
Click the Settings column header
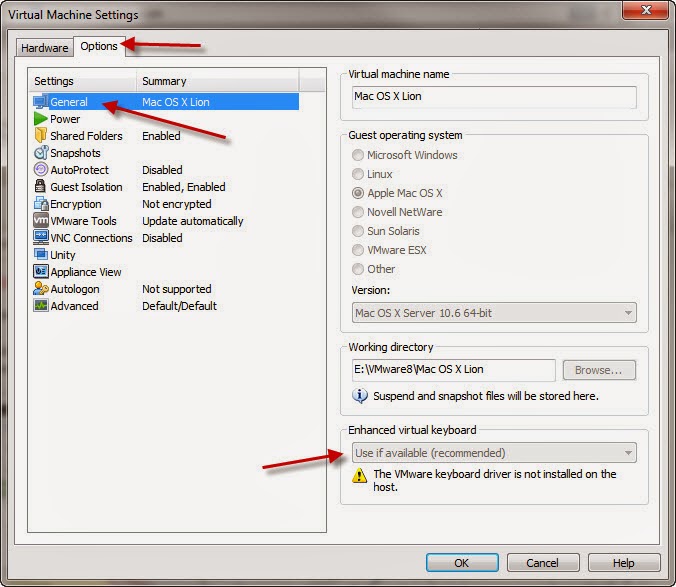click(x=84, y=81)
